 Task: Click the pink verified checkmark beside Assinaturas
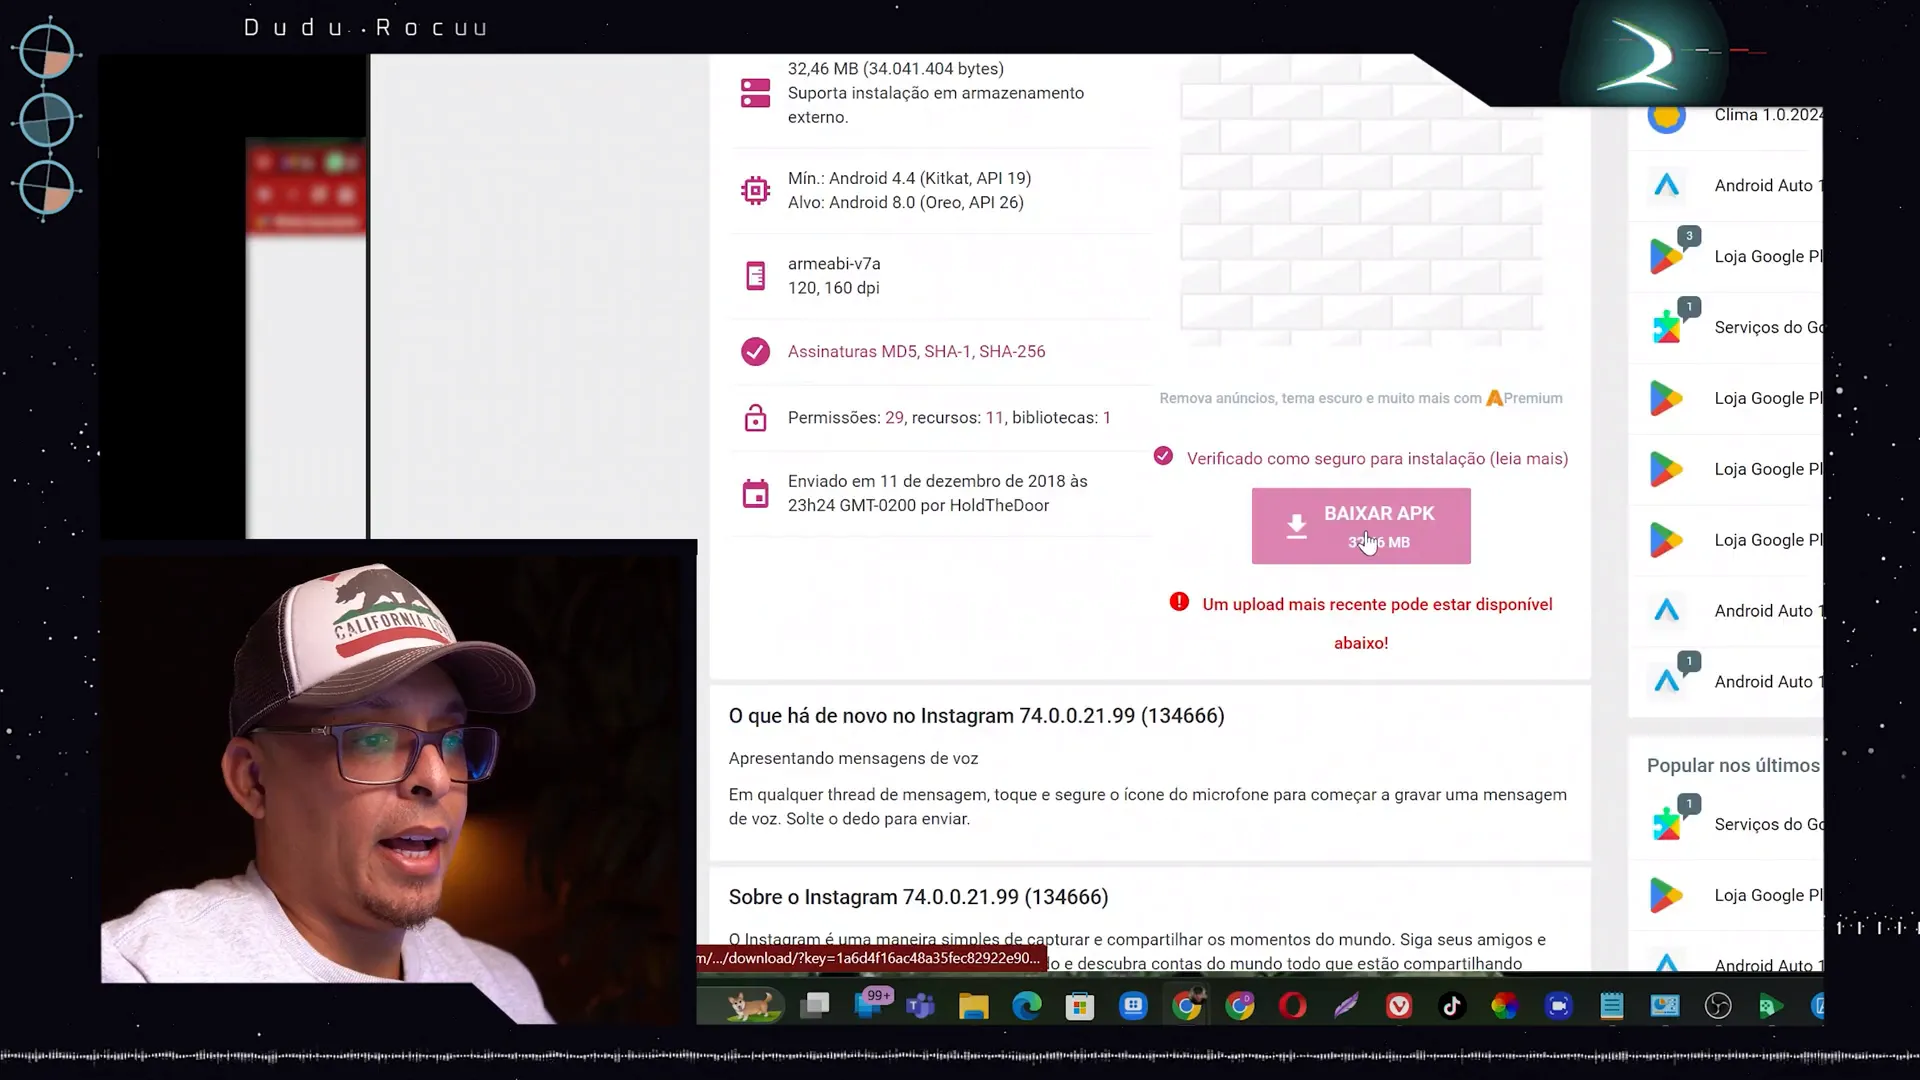(755, 352)
